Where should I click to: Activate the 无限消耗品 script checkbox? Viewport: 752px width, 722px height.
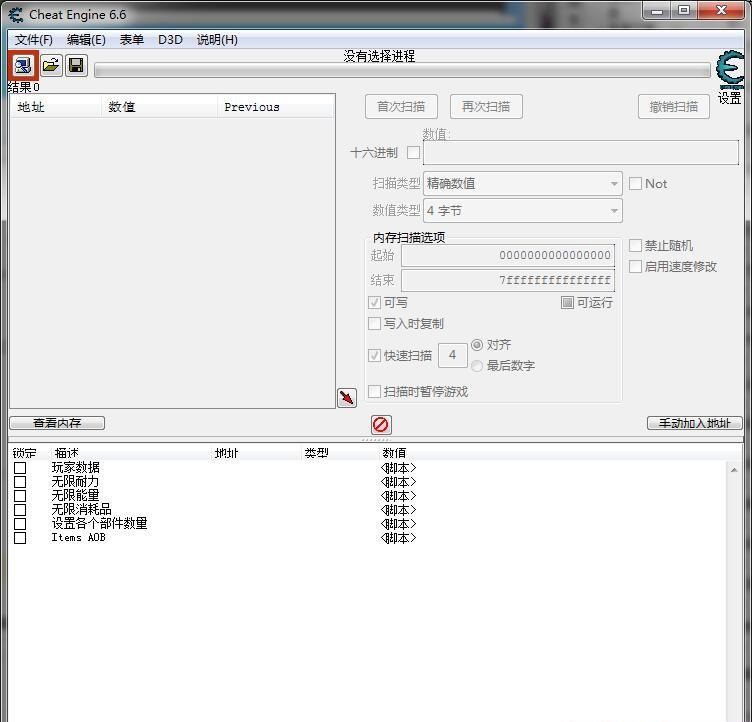(x=20, y=509)
